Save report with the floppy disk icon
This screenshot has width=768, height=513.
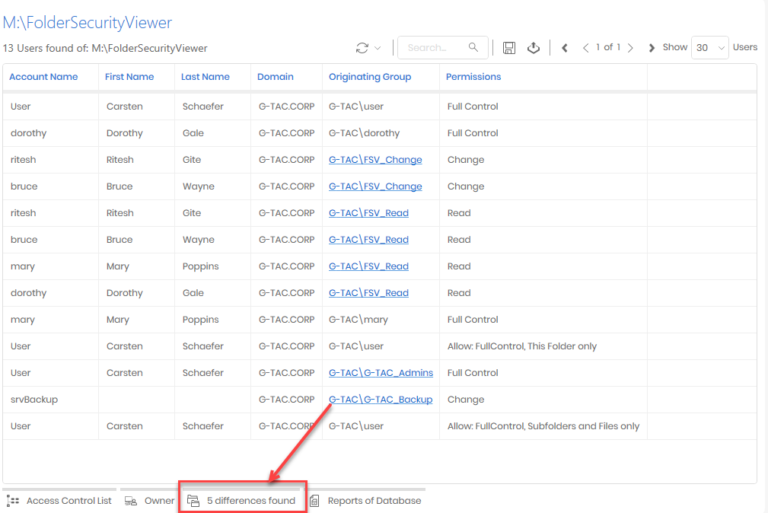509,48
